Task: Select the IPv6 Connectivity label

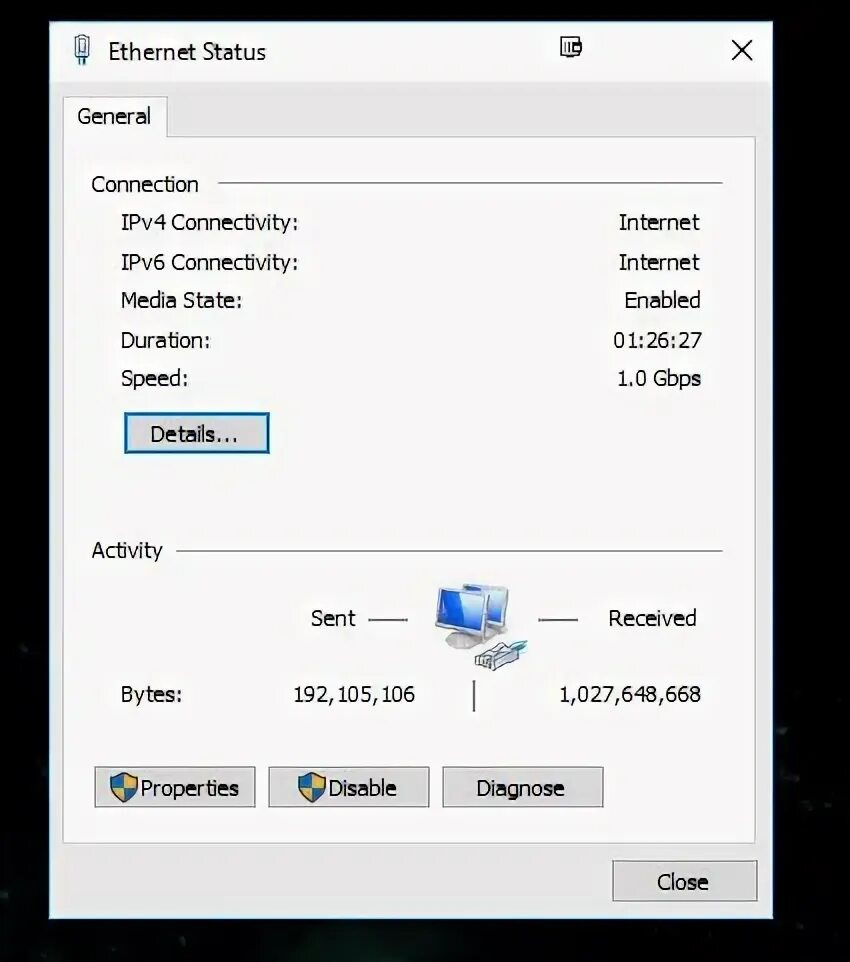Action: (209, 262)
